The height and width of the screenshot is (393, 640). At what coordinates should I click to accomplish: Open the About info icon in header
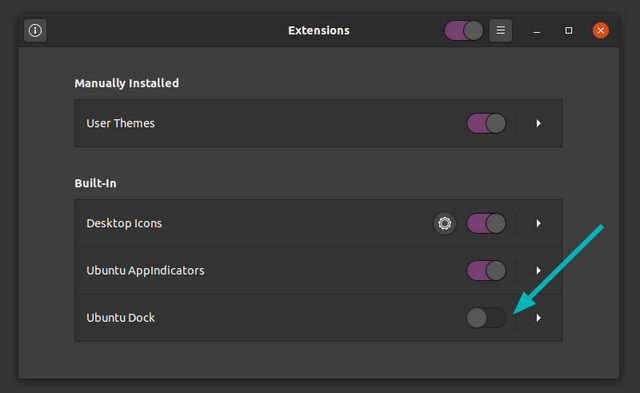35,30
